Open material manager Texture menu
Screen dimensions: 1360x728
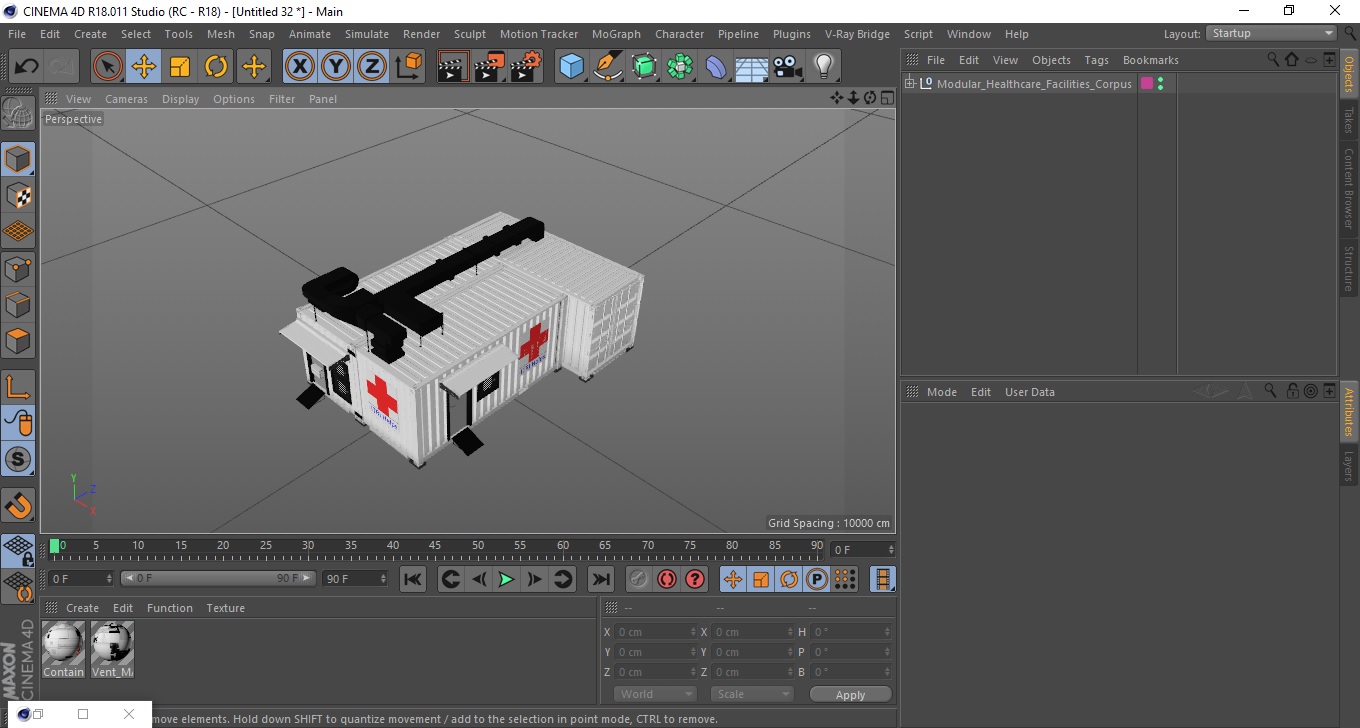(225, 608)
